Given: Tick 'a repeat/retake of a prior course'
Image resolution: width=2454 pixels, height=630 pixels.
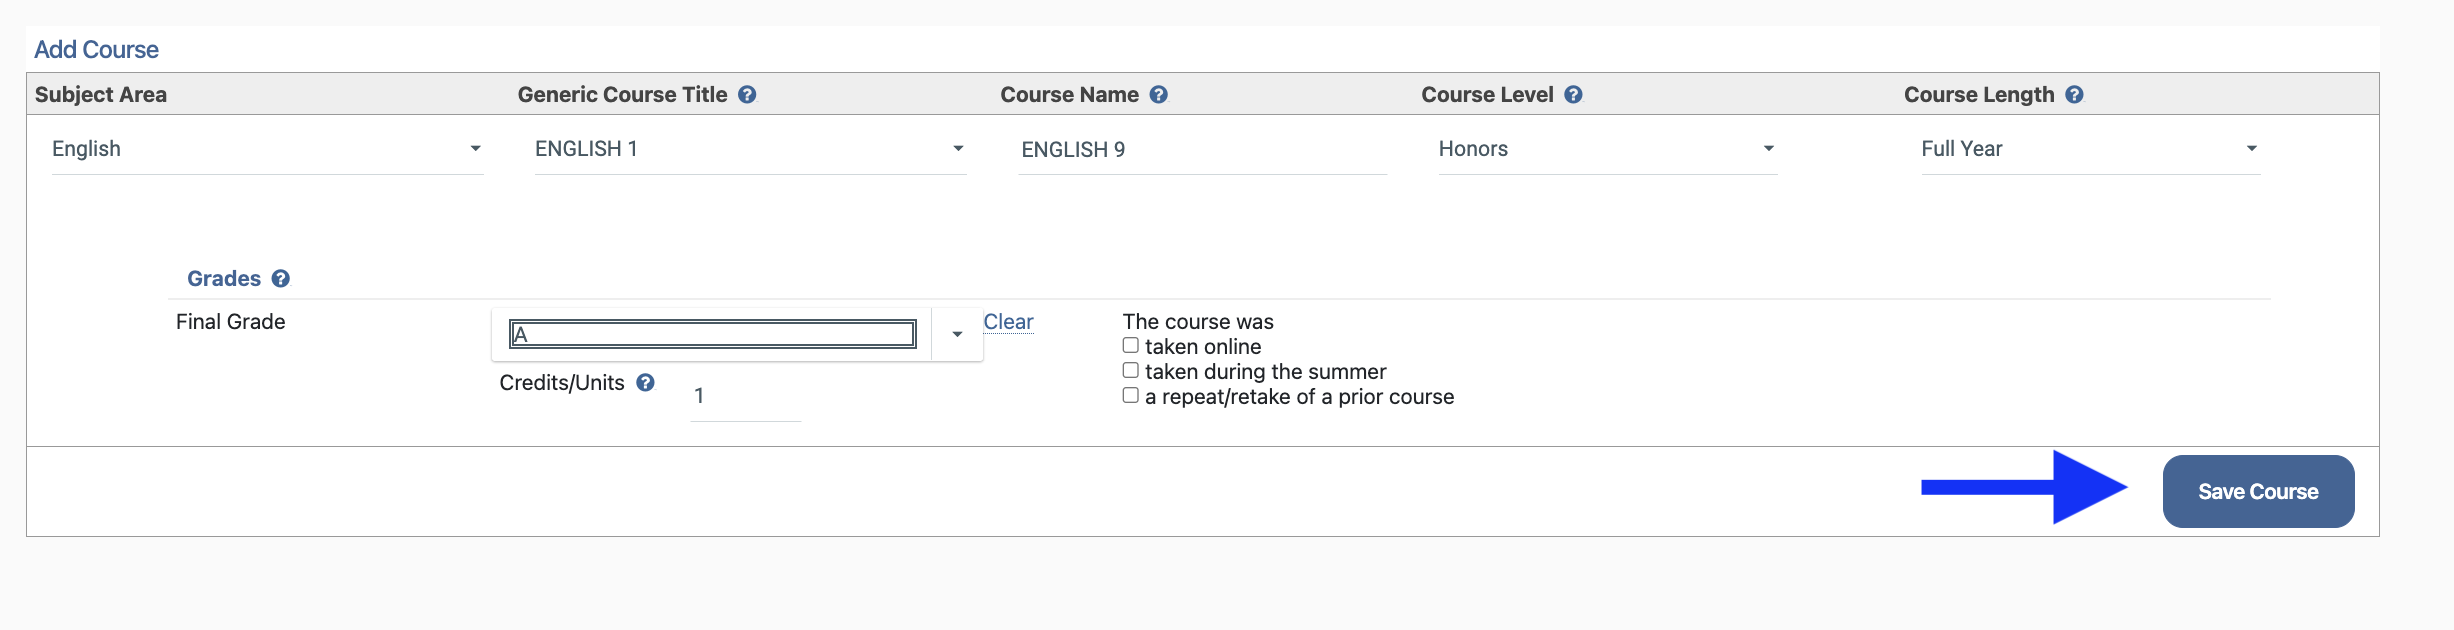Looking at the screenshot, I should coord(1131,396).
